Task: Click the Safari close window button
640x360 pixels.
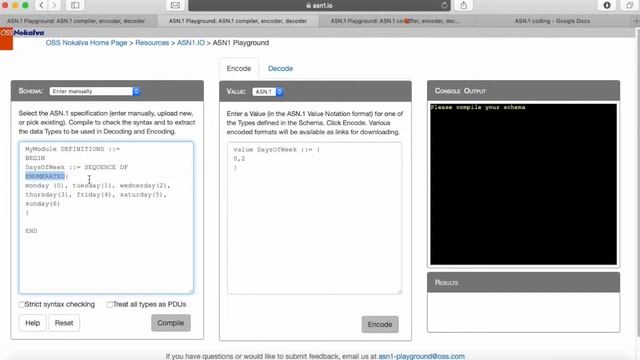Action: [5, 5]
